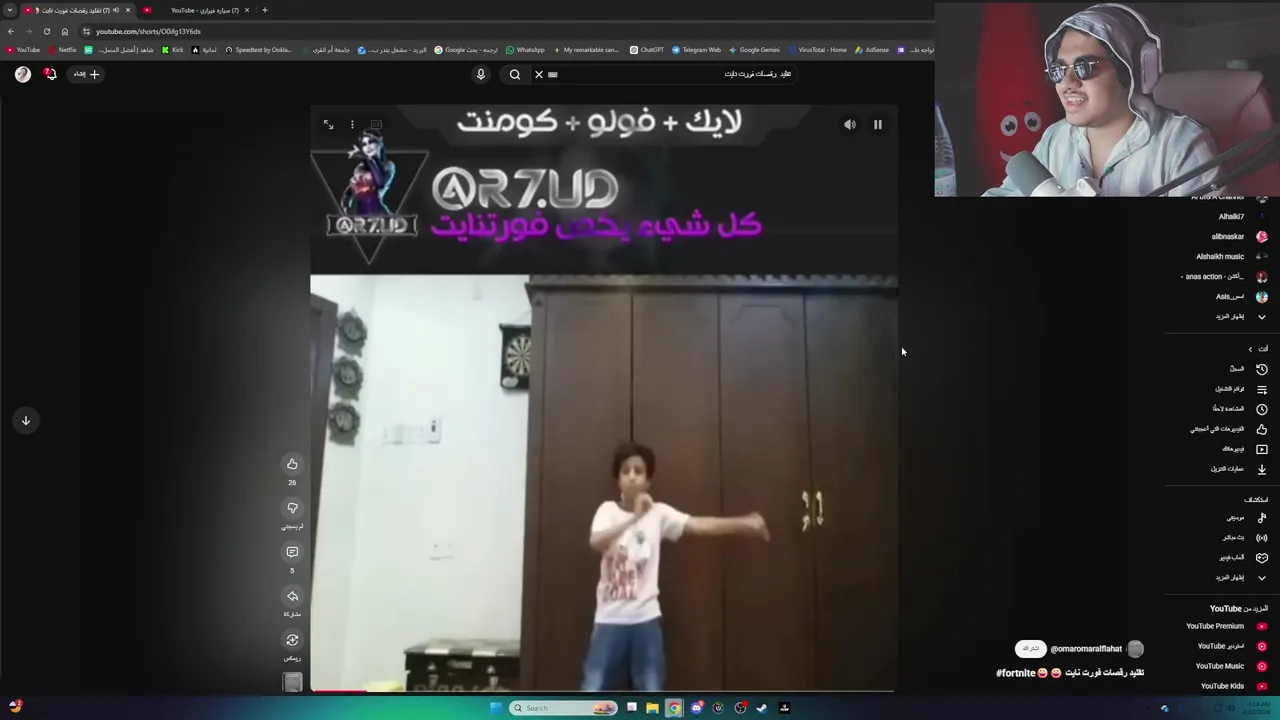
Task: Open the #fortnite hashtag link
Action: pos(1015,673)
